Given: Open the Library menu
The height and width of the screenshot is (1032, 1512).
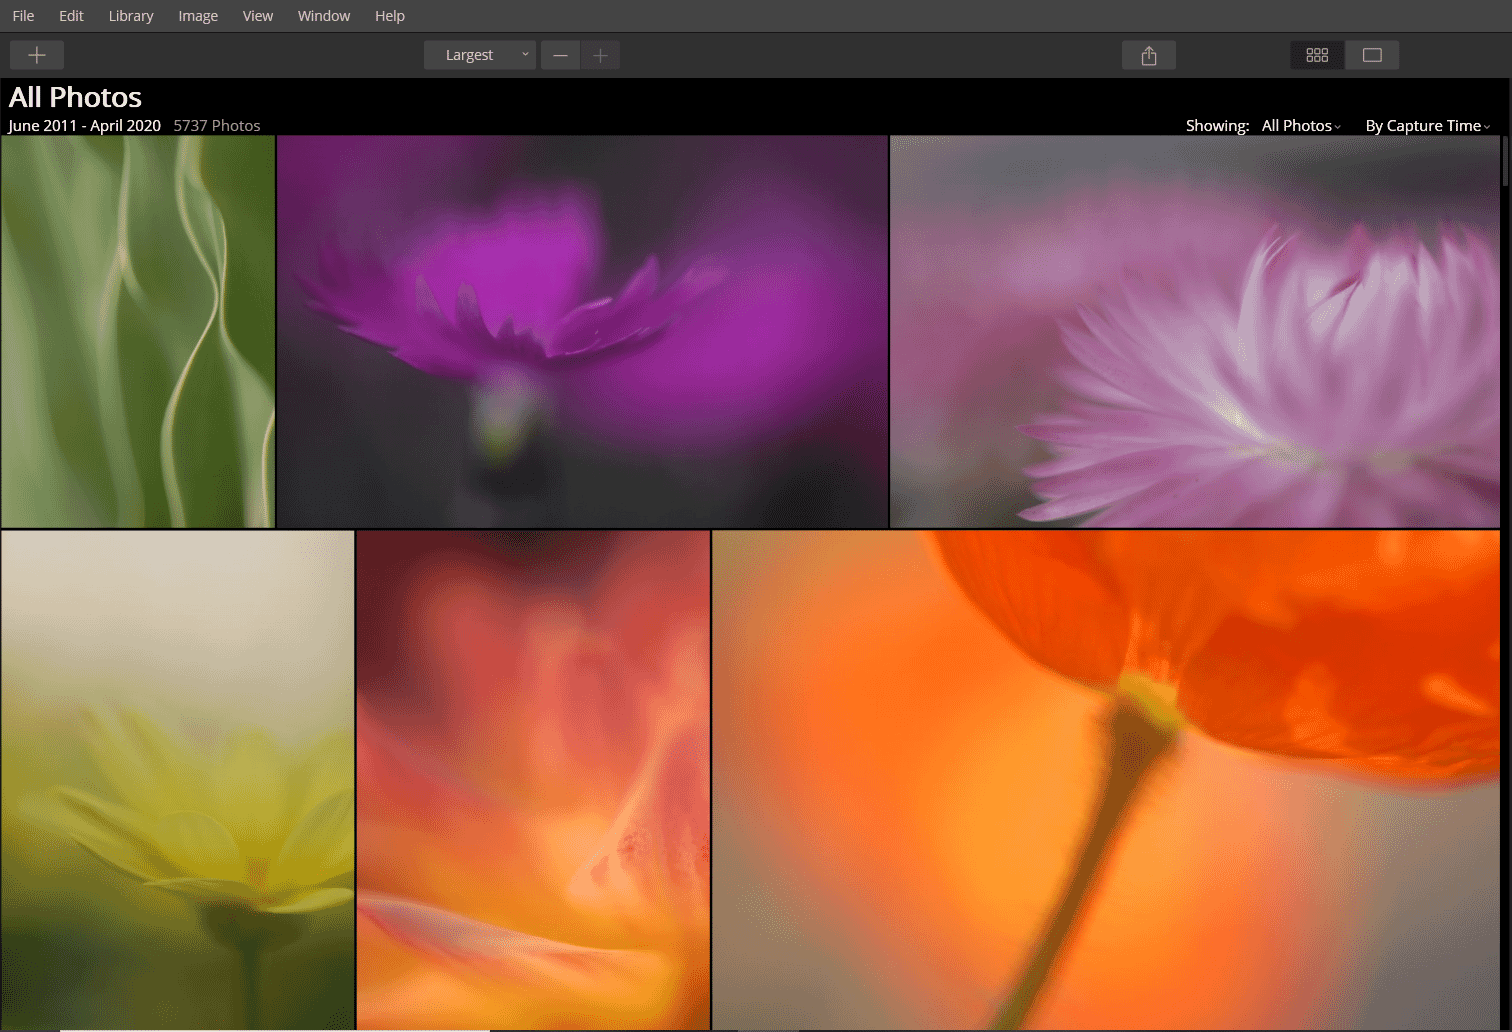Looking at the screenshot, I should pos(131,16).
